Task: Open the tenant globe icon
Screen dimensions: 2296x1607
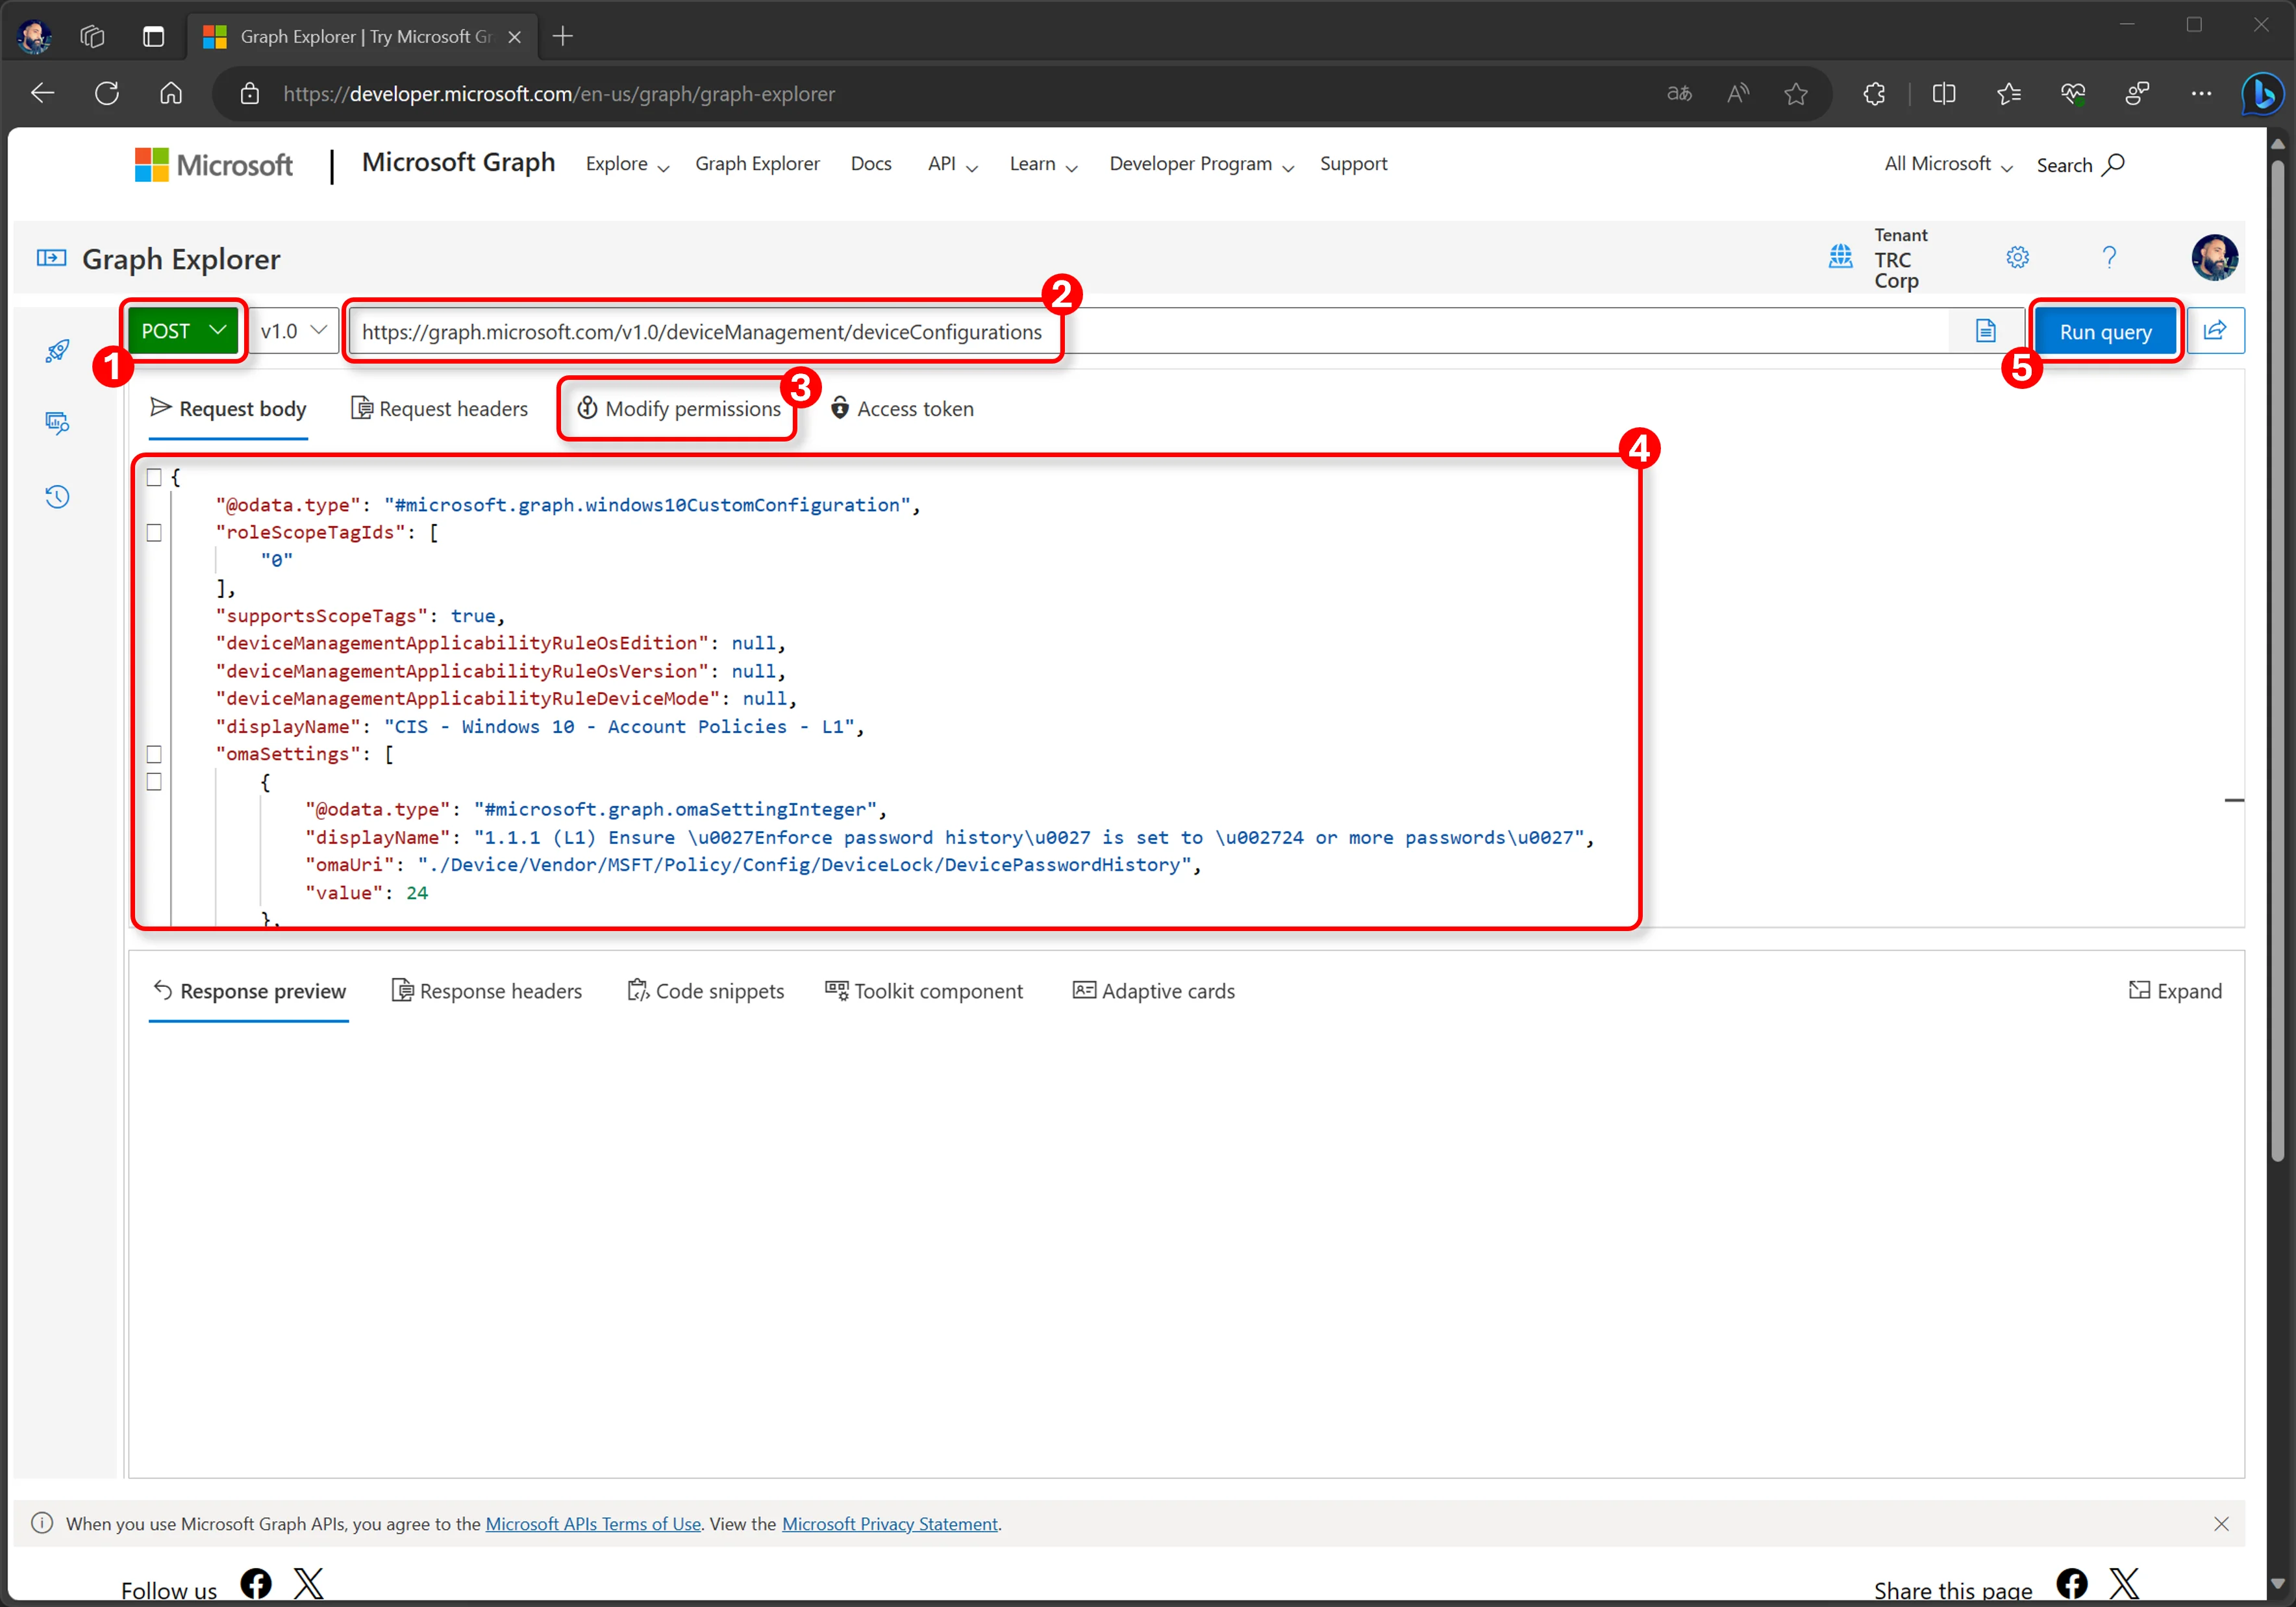Action: coord(1840,257)
